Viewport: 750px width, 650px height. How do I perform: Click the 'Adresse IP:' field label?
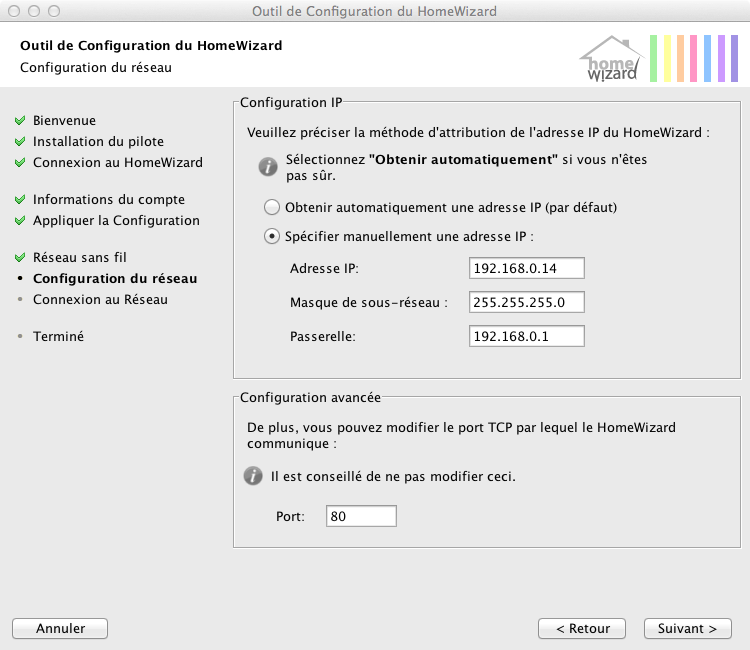324,268
